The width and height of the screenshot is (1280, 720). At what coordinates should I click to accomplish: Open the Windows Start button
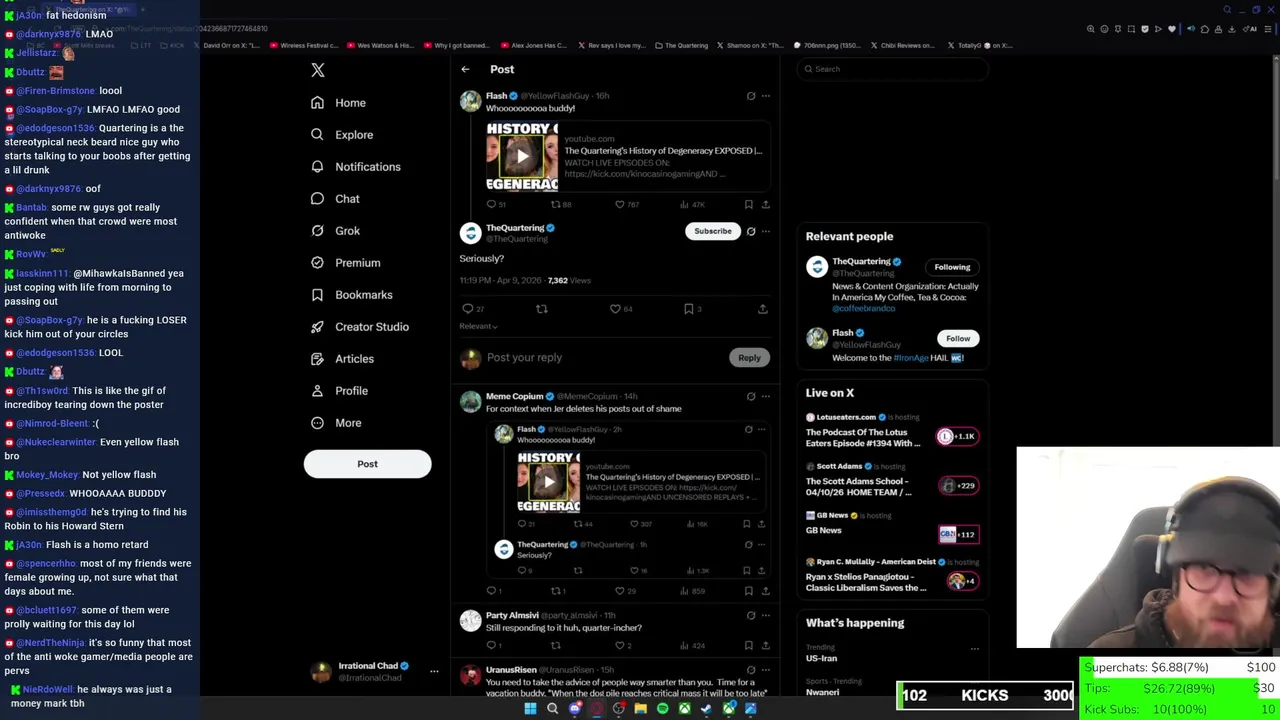point(530,709)
